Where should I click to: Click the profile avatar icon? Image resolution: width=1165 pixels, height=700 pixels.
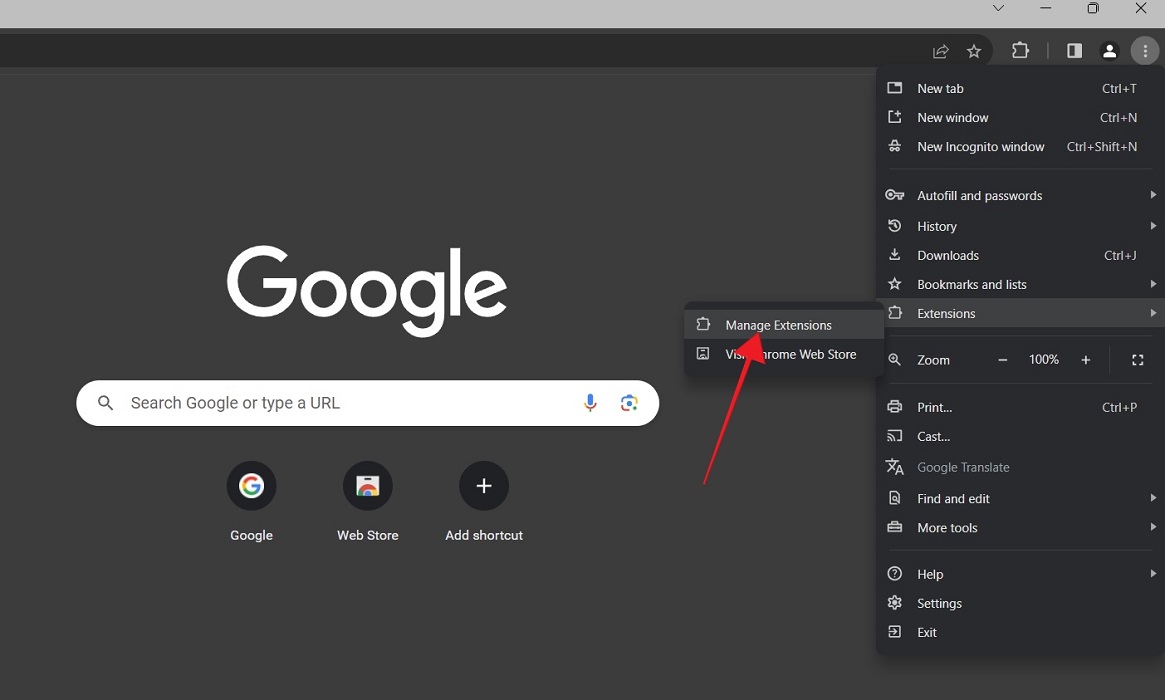[1109, 50]
